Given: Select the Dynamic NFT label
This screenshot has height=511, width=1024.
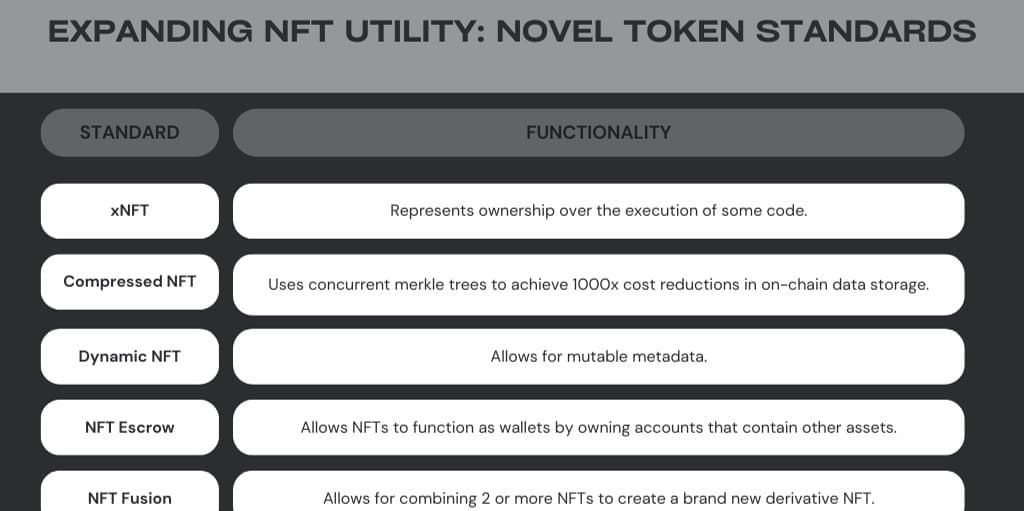Looking at the screenshot, I should pyautogui.click(x=130, y=357).
